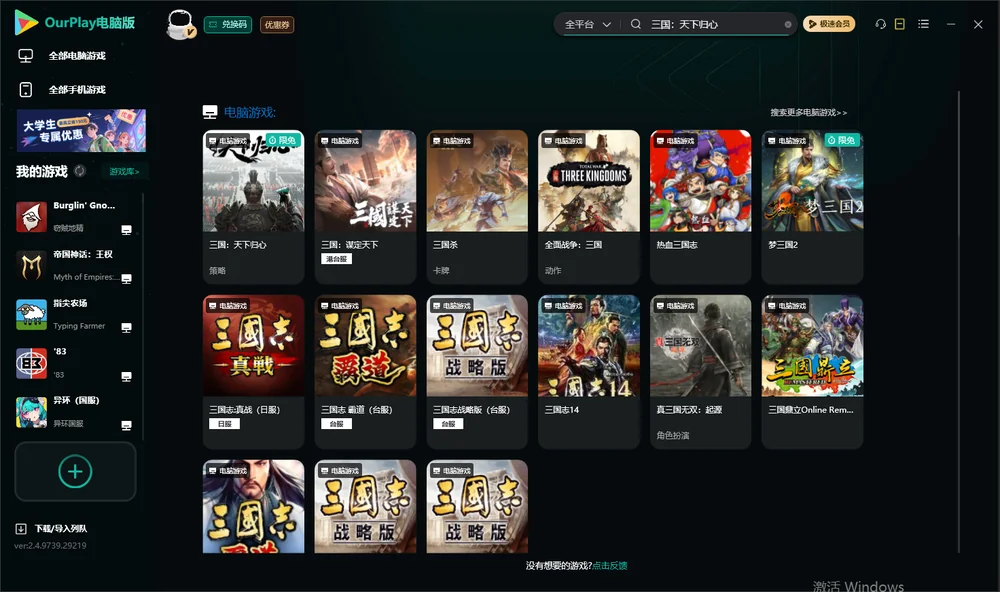Open the user avatar profile
The height and width of the screenshot is (592, 1000).
[180, 24]
